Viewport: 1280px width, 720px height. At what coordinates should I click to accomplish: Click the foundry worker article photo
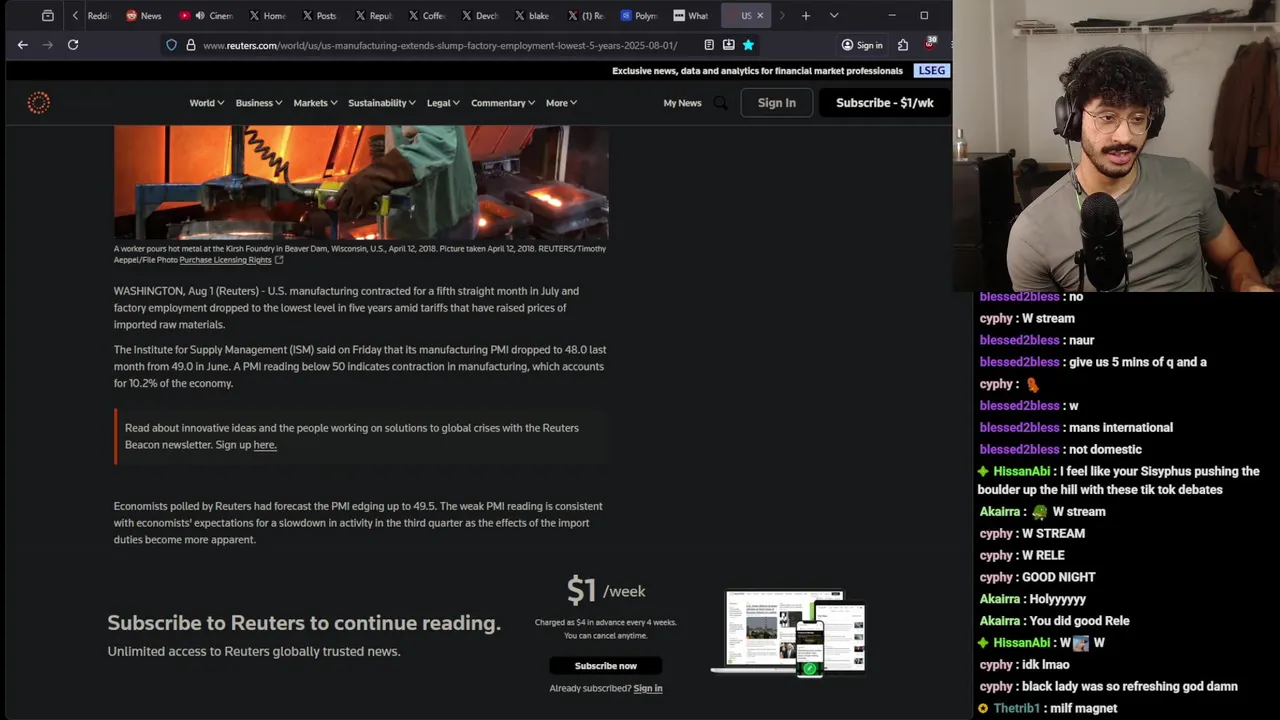[361, 182]
